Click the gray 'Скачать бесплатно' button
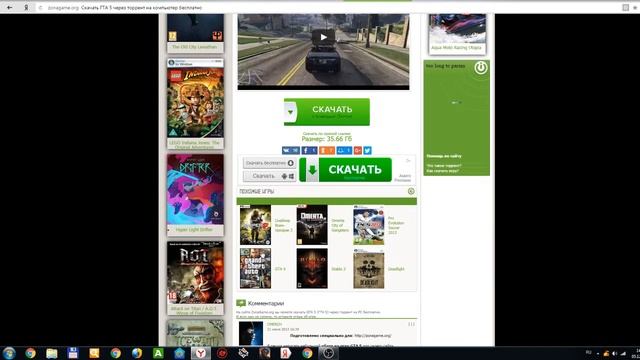This screenshot has width=640, height=360. (269, 163)
